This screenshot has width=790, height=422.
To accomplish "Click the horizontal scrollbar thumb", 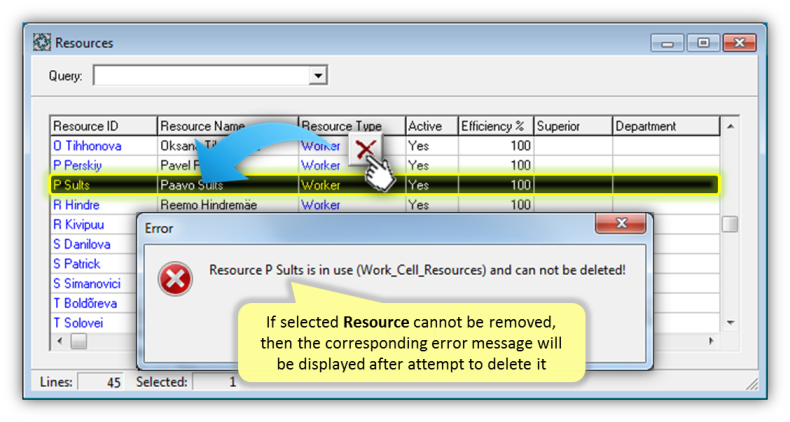I will [x=78, y=341].
